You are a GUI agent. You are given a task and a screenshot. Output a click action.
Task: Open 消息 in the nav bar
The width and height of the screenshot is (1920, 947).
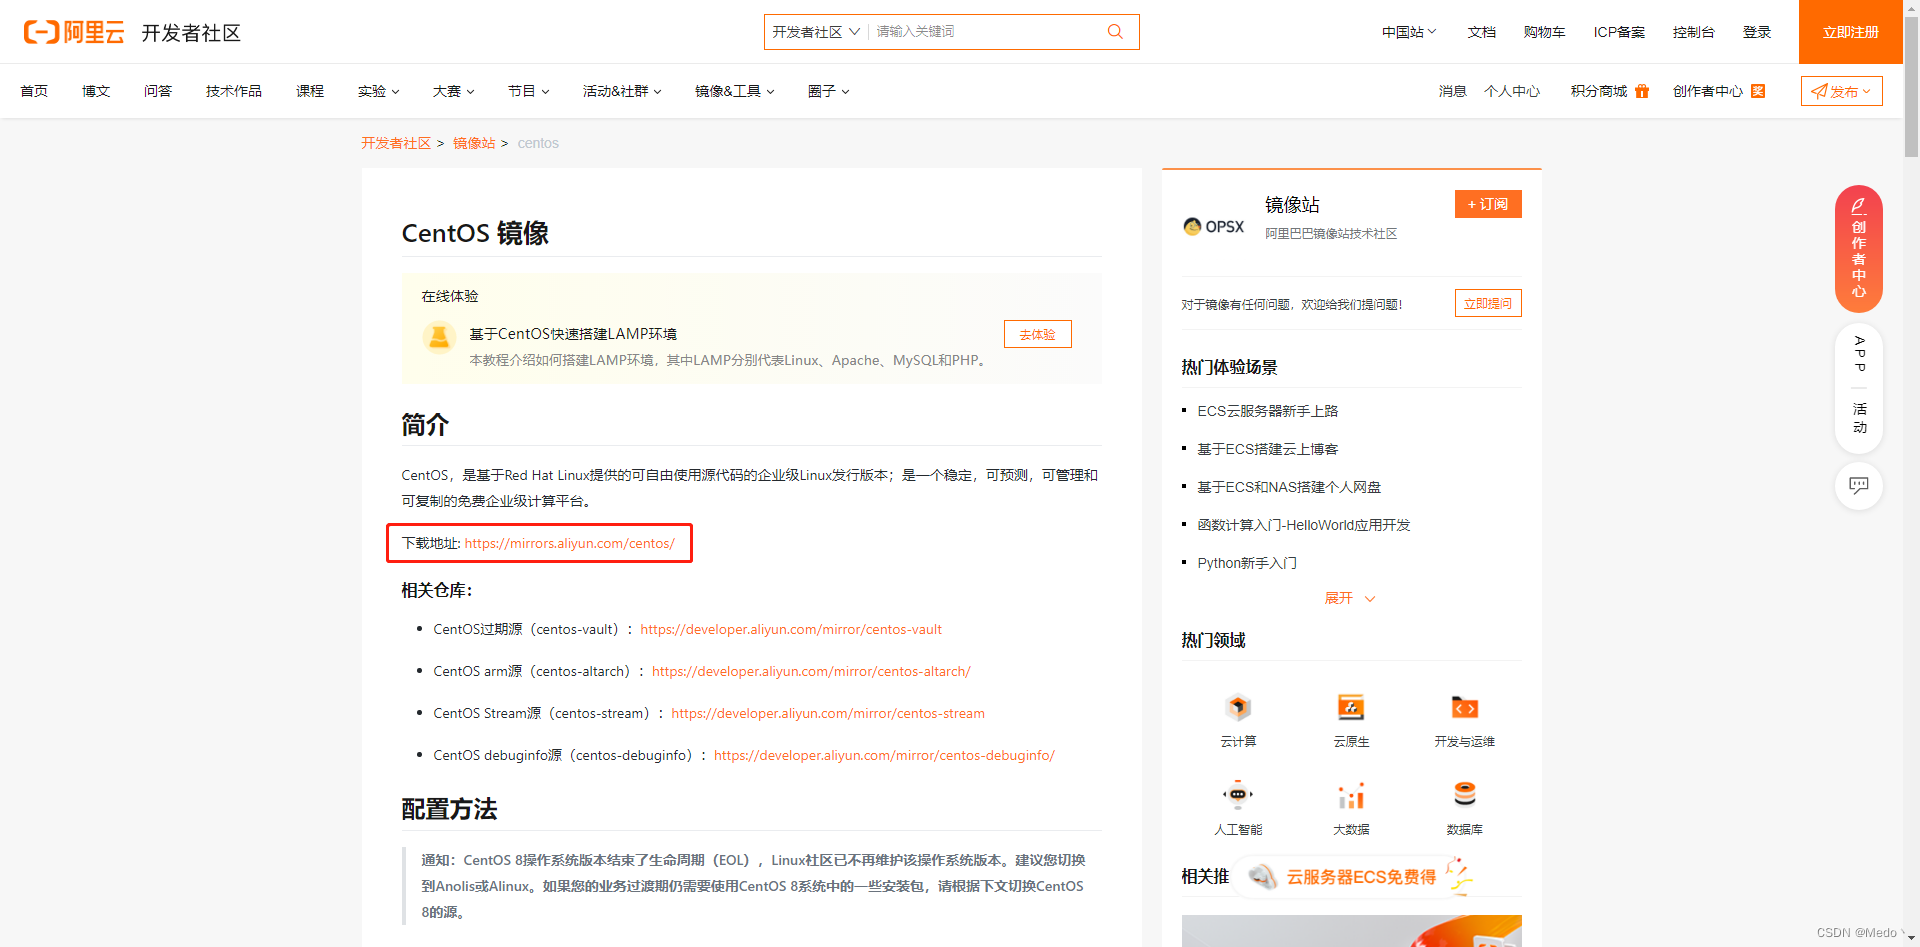(1452, 91)
